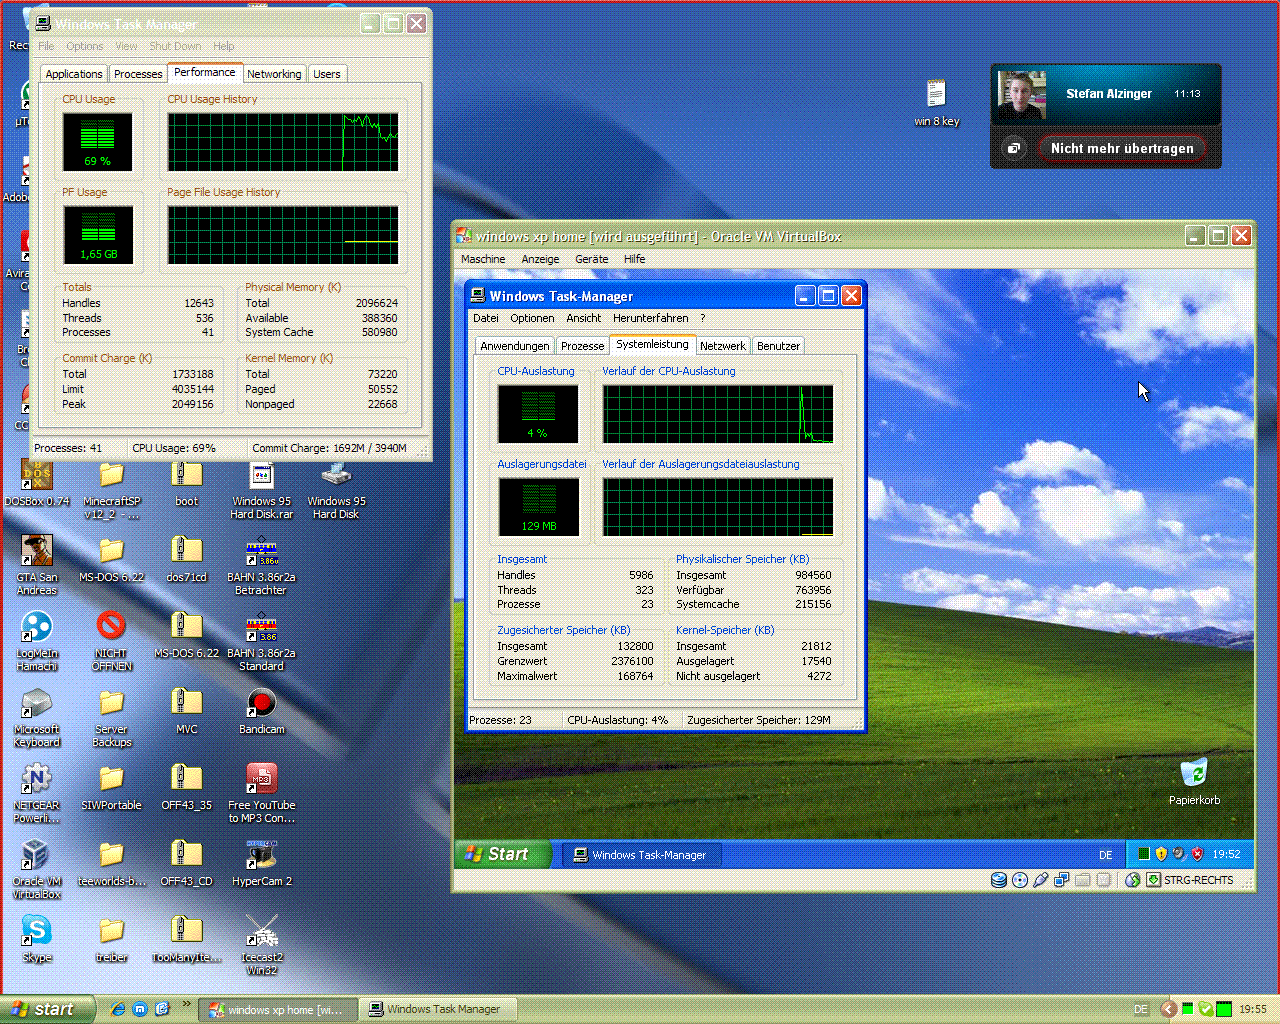Open Ansicht menu in guest Task-Manager
The height and width of the screenshot is (1024, 1280).
click(584, 318)
